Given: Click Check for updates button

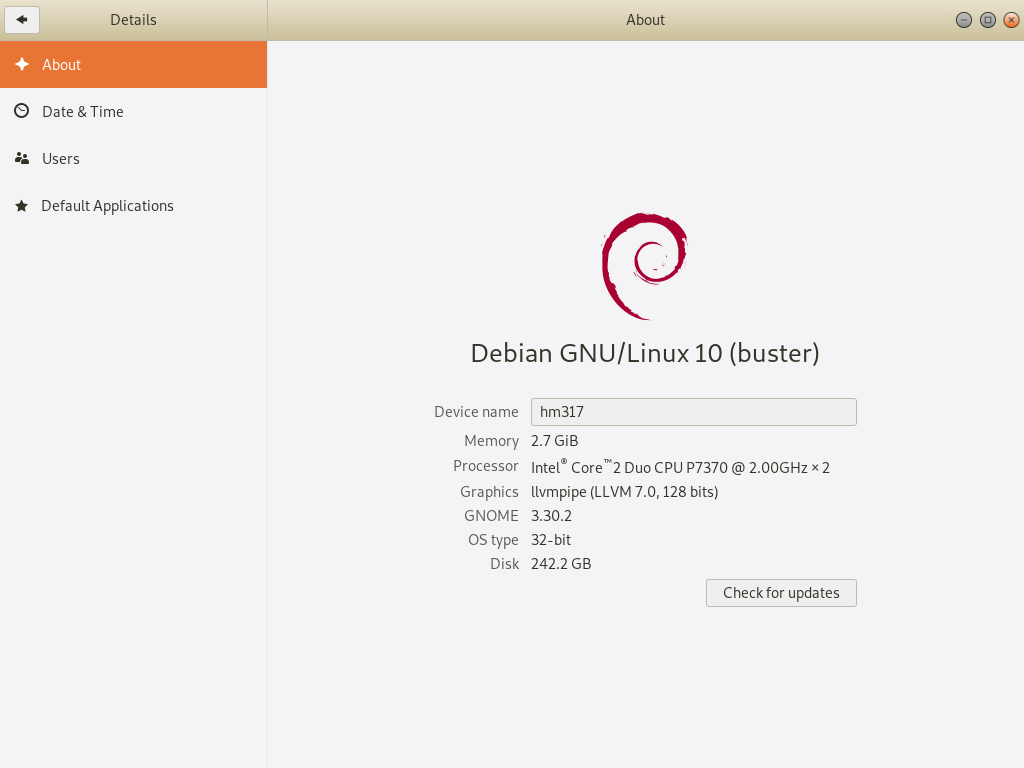Looking at the screenshot, I should (x=781, y=593).
